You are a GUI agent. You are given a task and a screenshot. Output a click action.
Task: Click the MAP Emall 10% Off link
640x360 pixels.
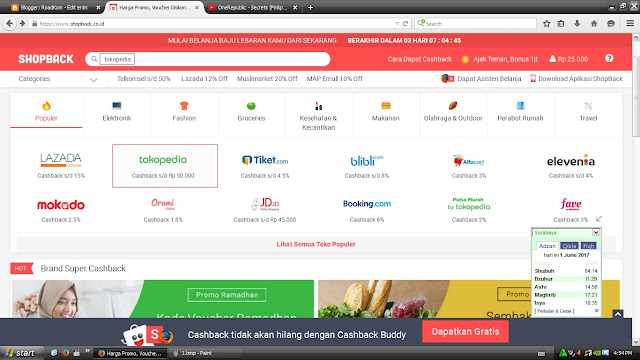[335, 79]
